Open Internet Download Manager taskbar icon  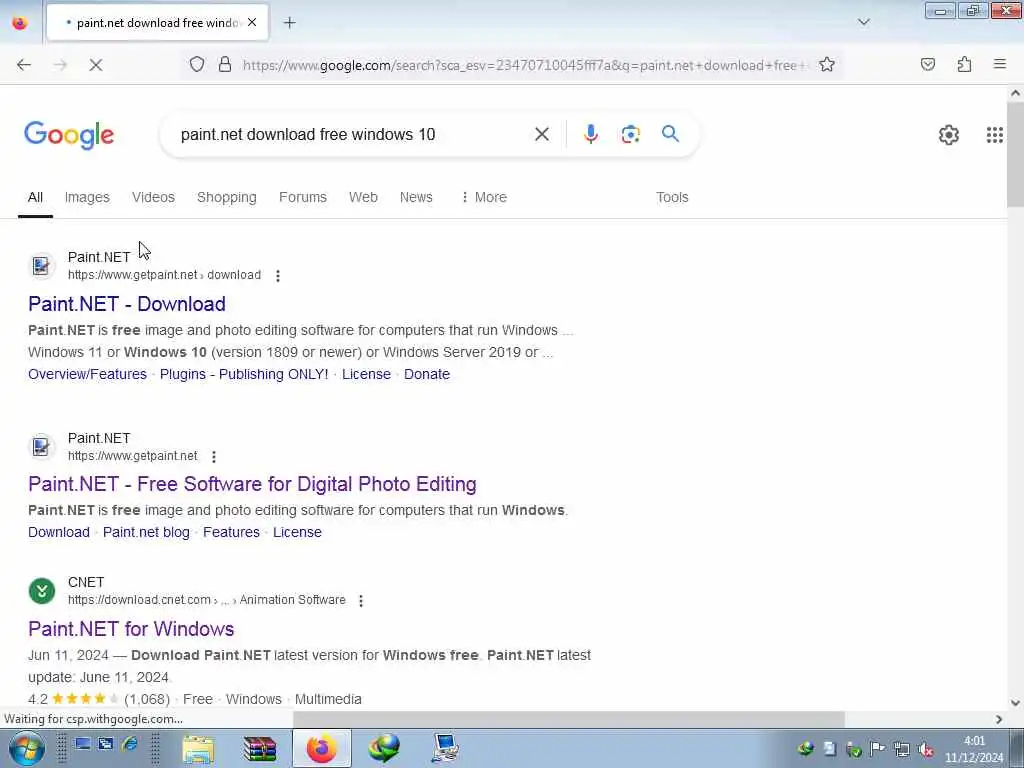(x=384, y=748)
